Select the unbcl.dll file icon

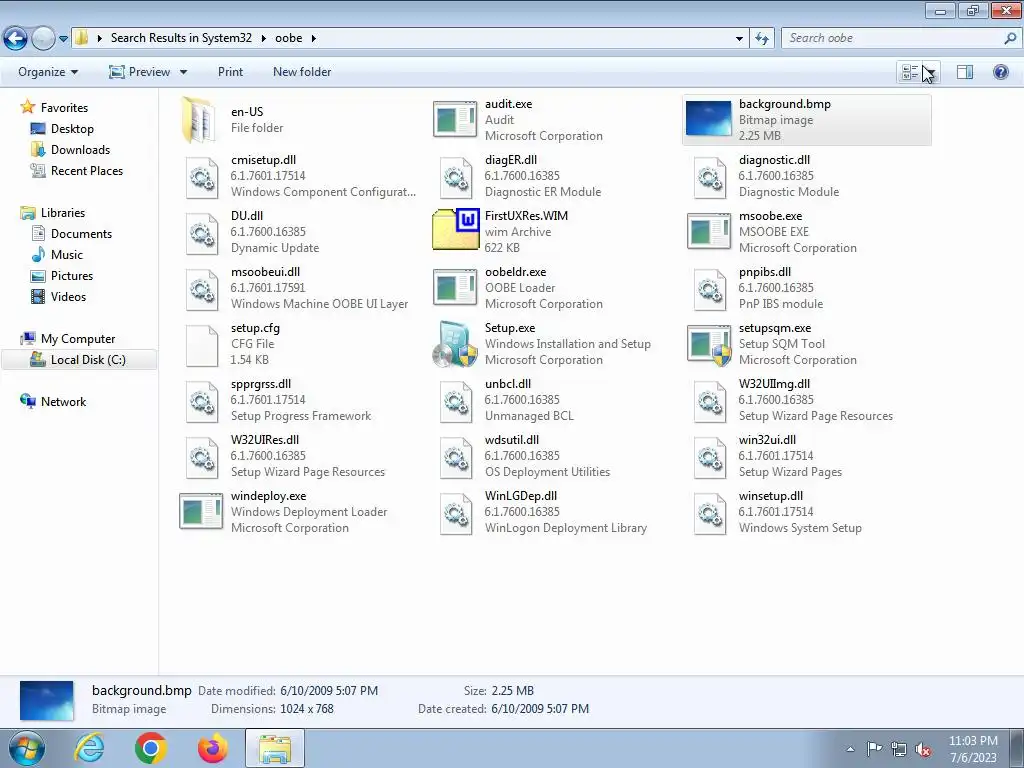[x=456, y=401]
